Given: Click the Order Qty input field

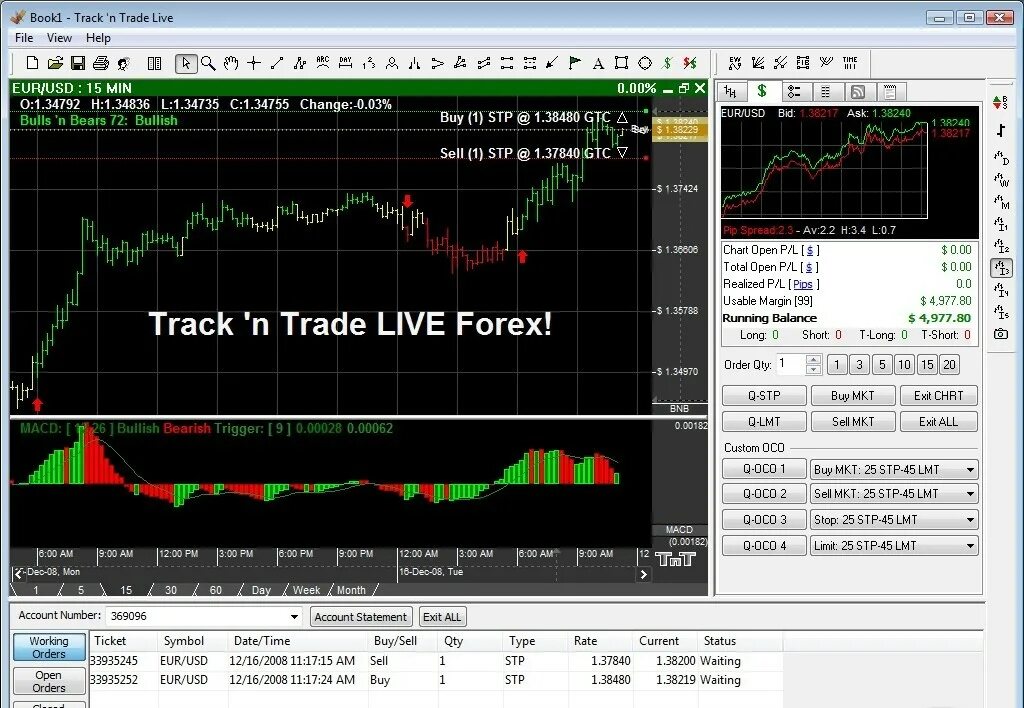Looking at the screenshot, I should pyautogui.click(x=791, y=364).
